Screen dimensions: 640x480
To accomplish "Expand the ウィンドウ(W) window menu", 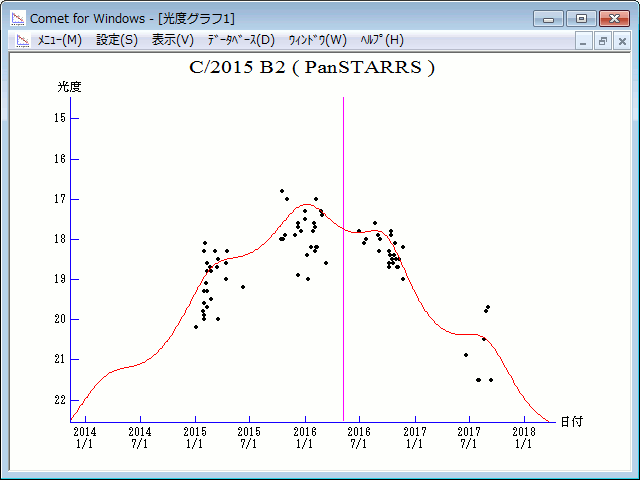I will click(317, 40).
